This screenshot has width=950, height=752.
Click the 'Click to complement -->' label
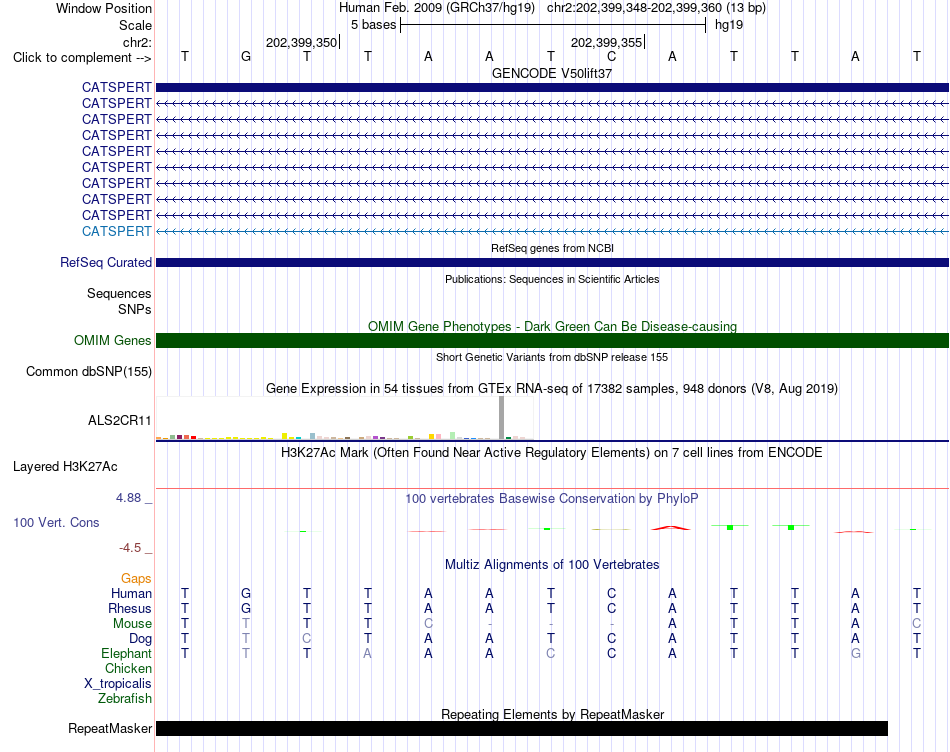(x=82, y=58)
